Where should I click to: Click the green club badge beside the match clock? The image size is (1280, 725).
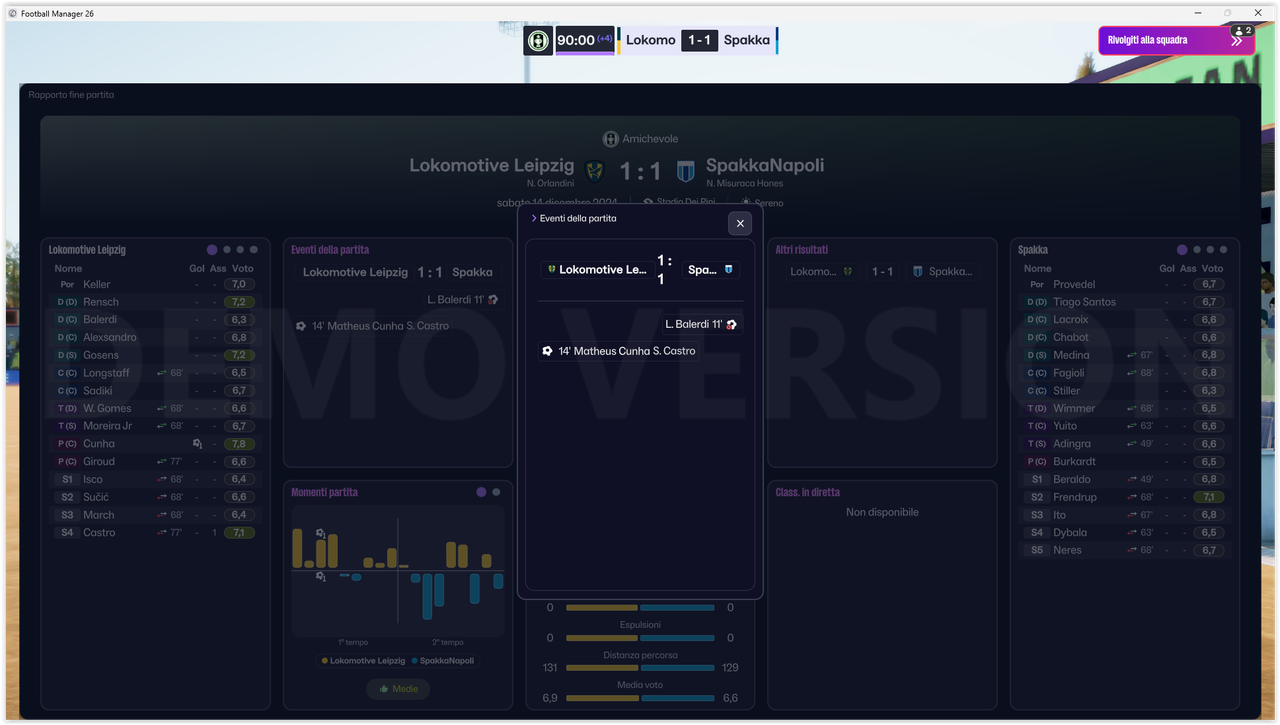coord(539,41)
